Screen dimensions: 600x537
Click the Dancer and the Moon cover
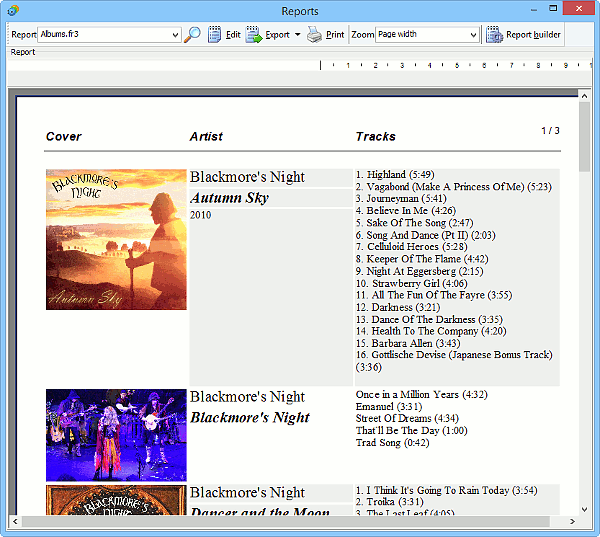click(116, 500)
